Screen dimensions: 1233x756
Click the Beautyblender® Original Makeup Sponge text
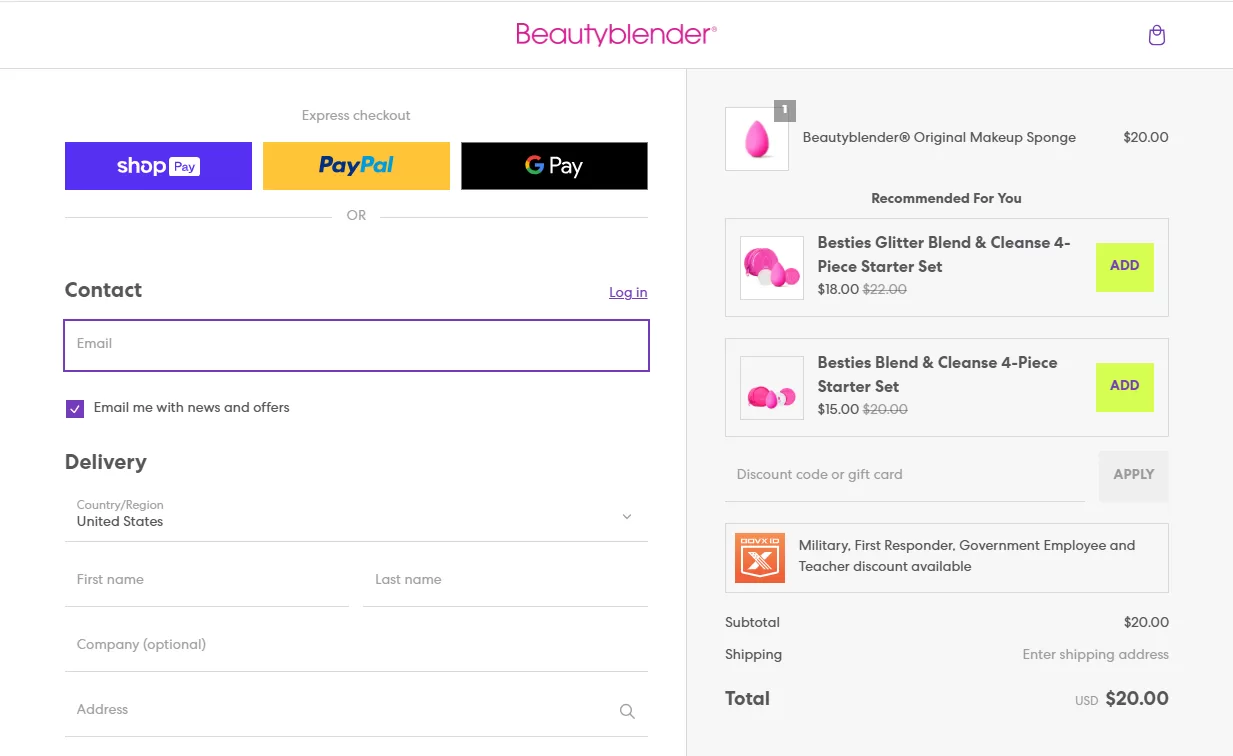point(939,138)
